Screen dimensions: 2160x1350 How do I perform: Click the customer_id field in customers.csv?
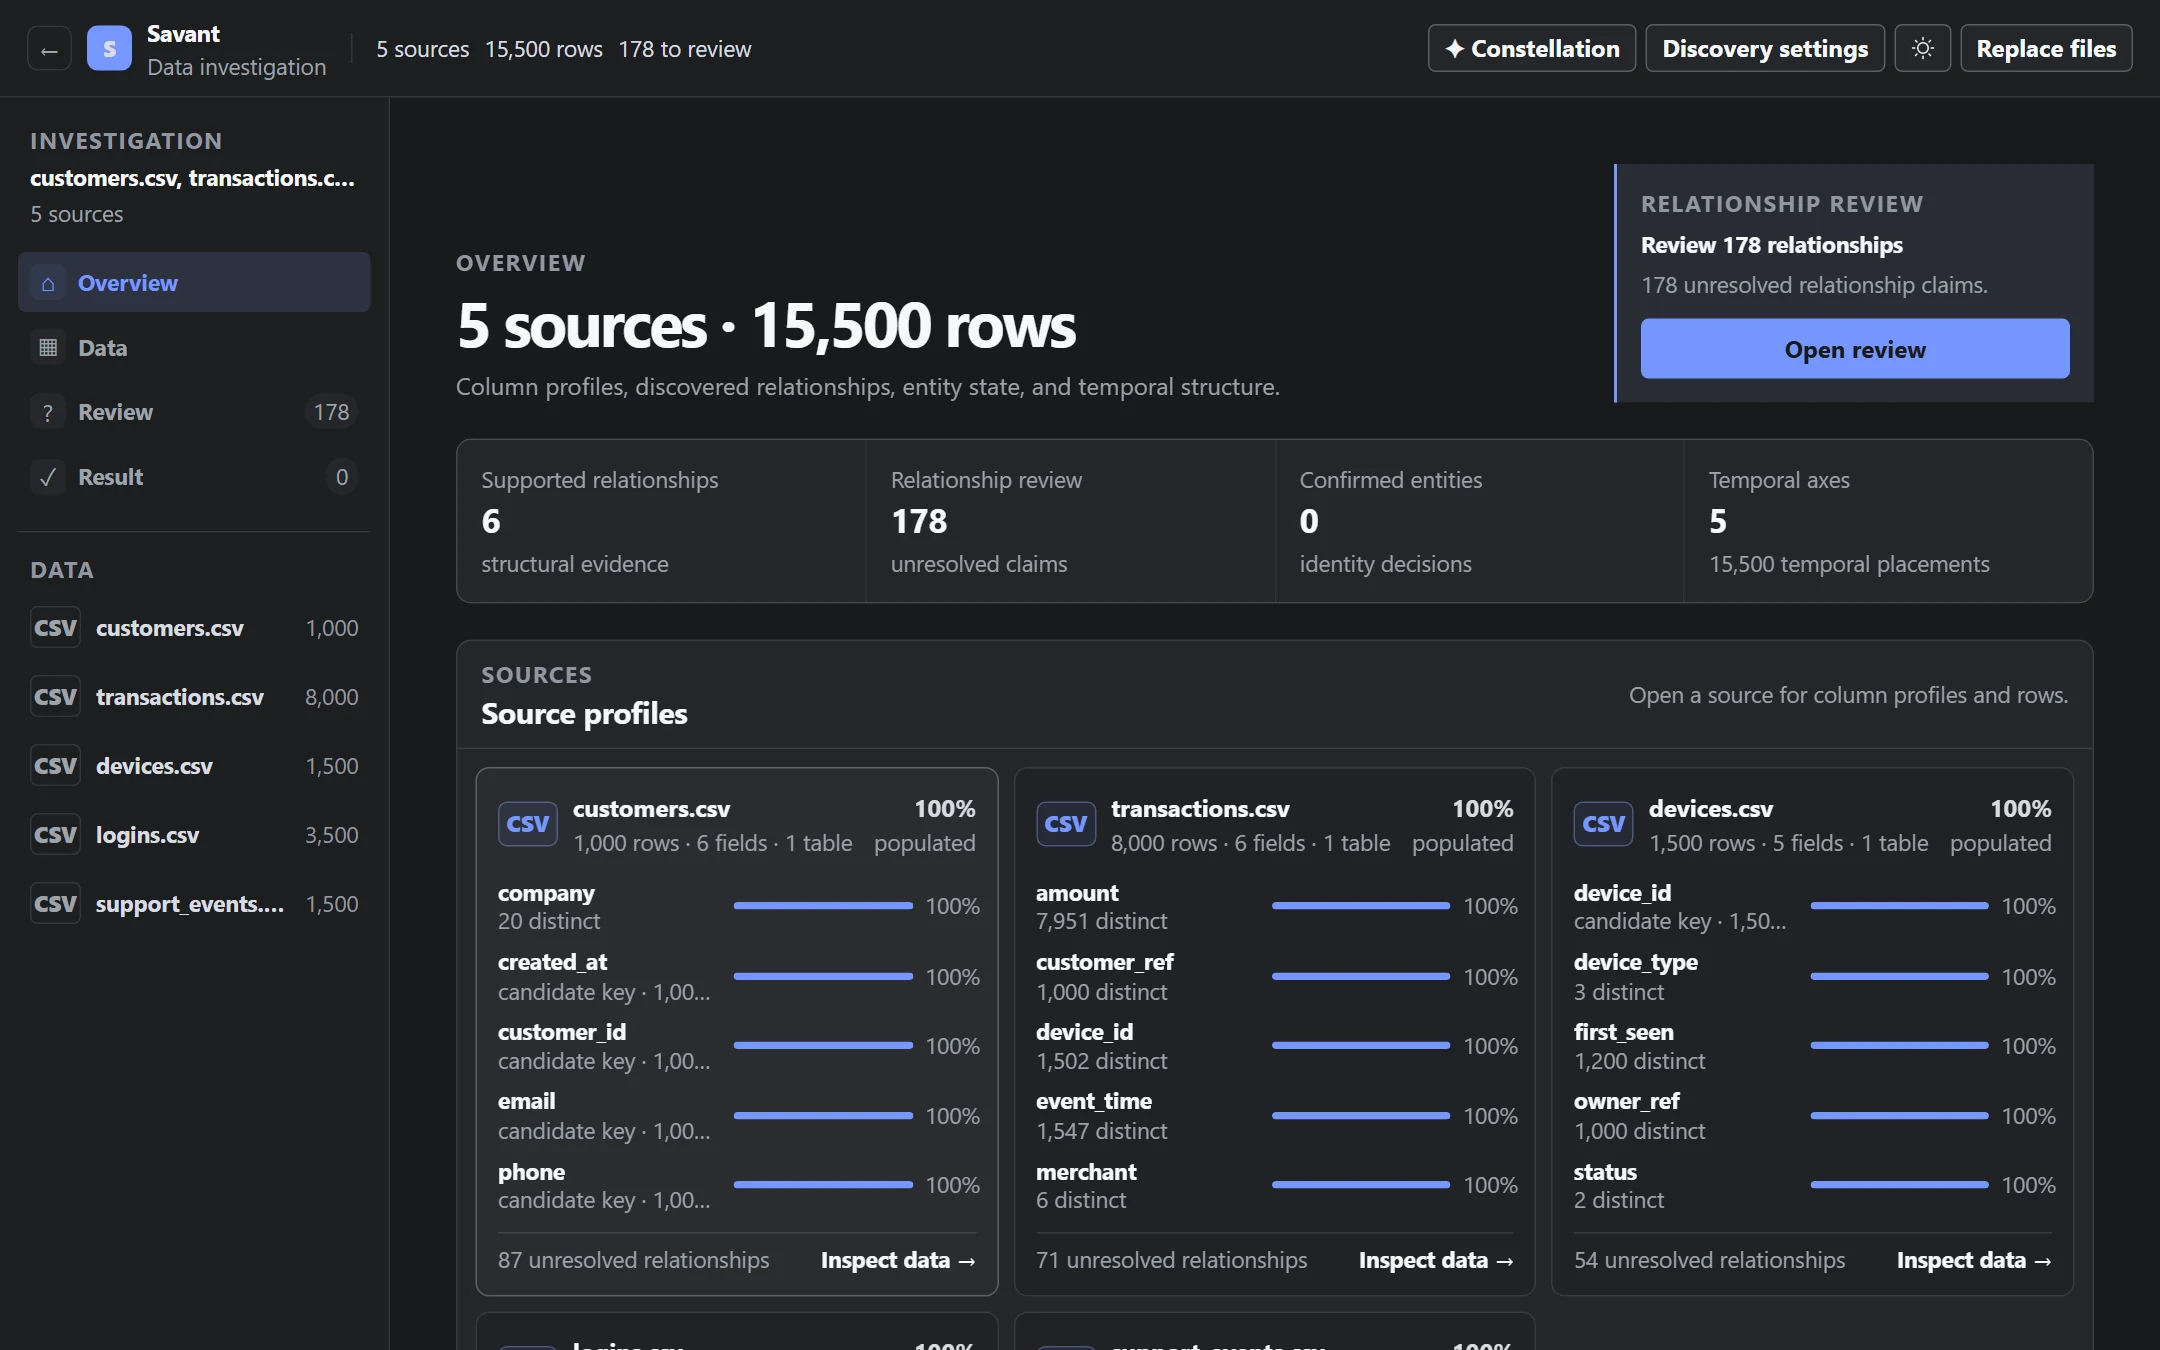[x=738, y=1046]
